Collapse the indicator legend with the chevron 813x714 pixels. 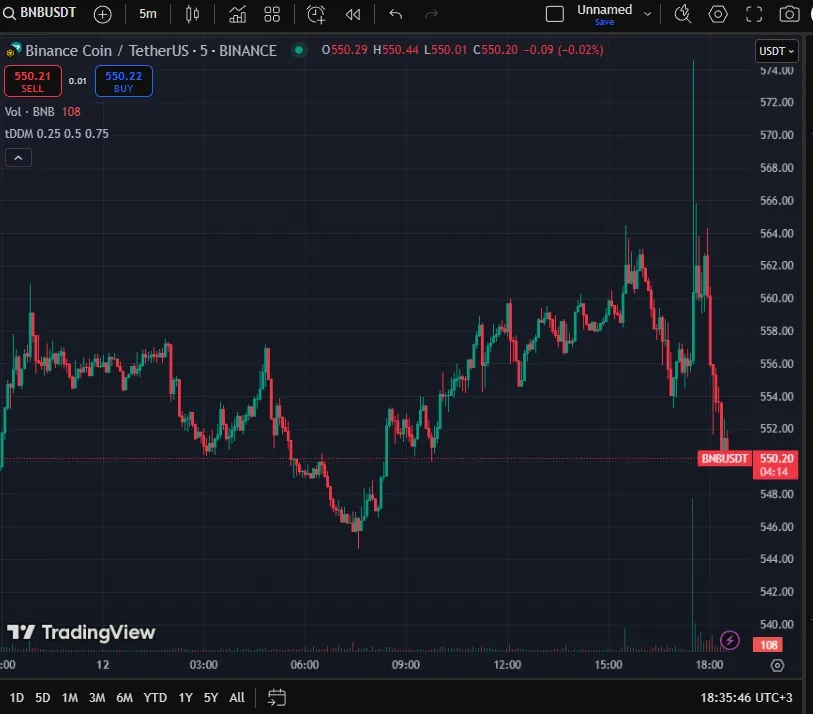18,158
